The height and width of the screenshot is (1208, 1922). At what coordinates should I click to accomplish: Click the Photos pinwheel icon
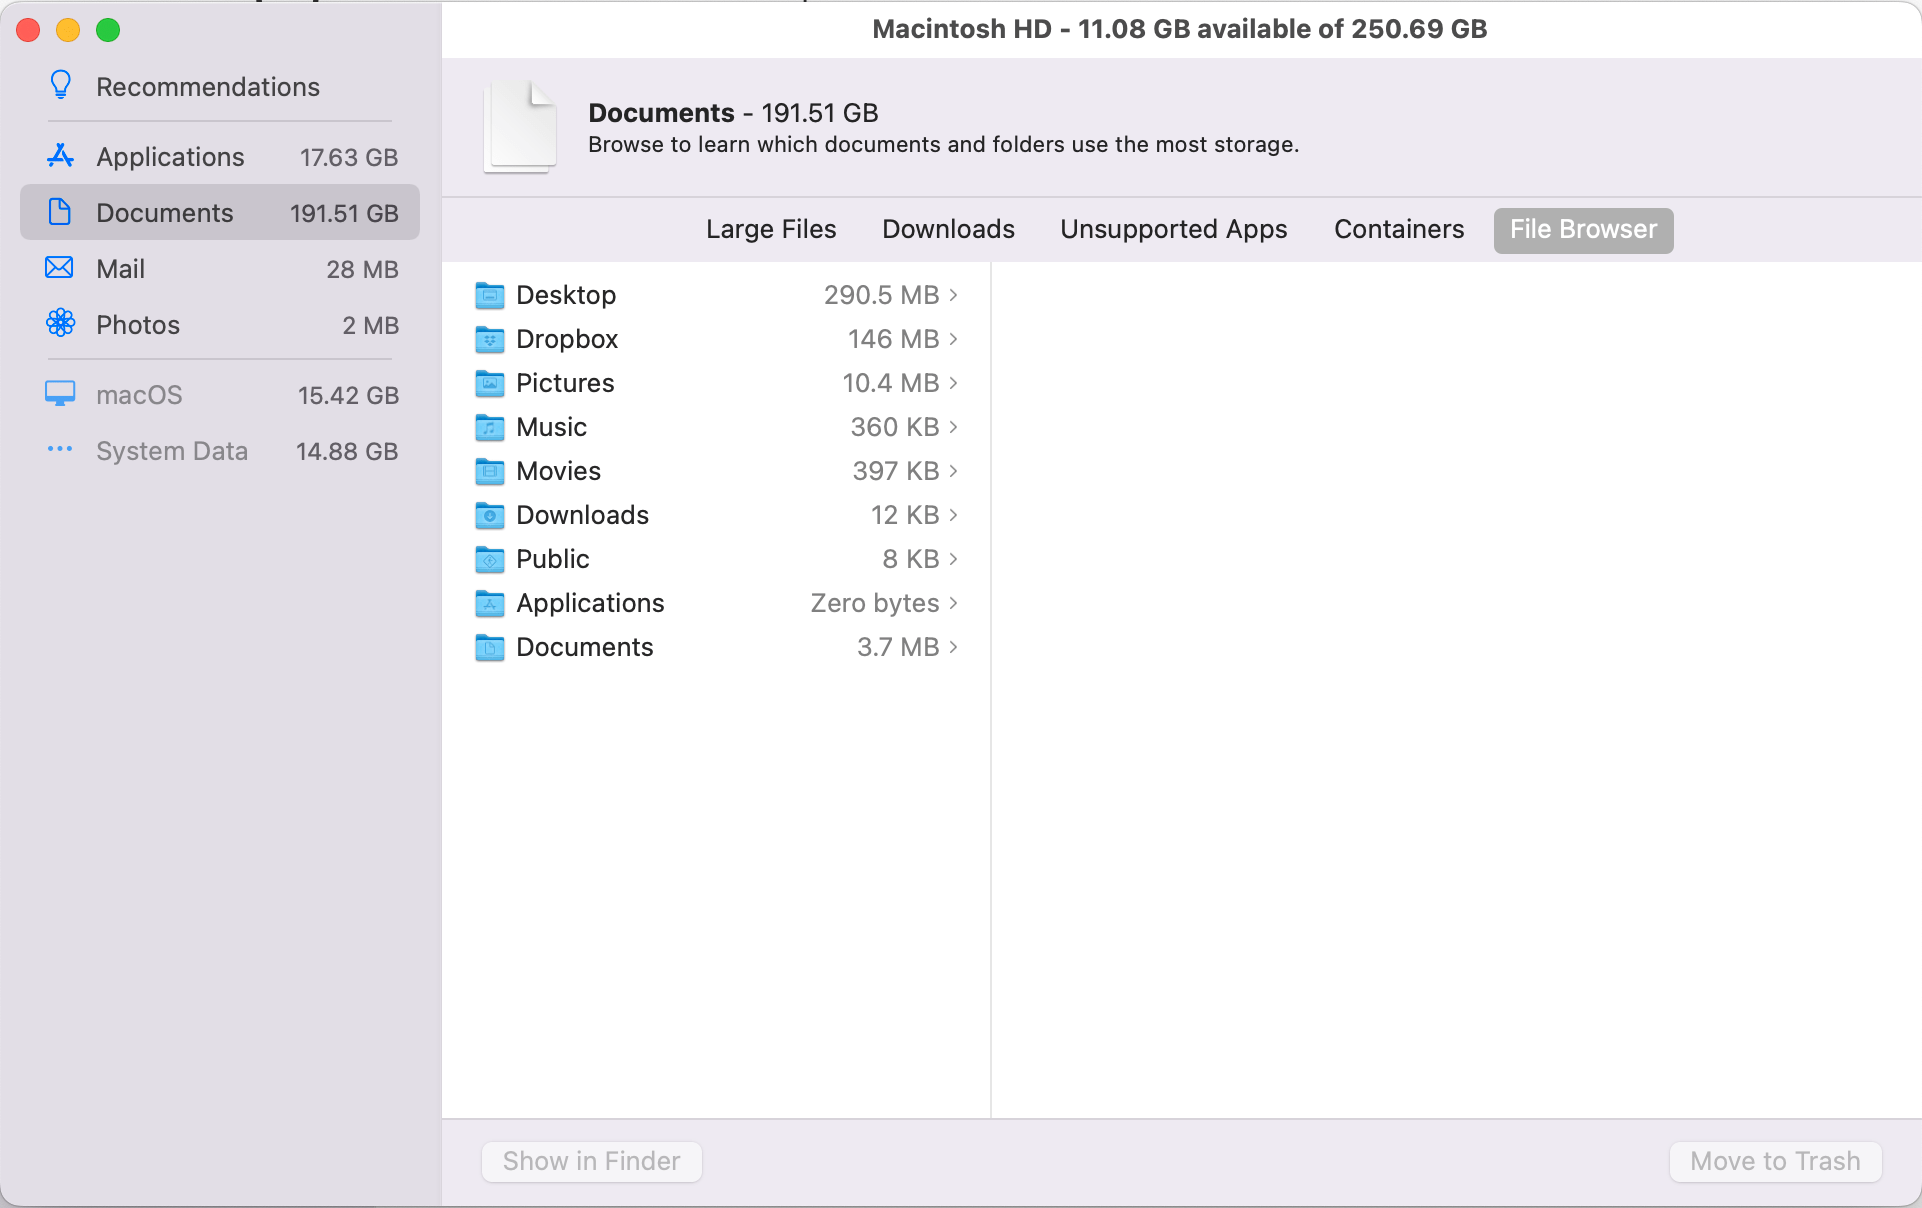(60, 324)
